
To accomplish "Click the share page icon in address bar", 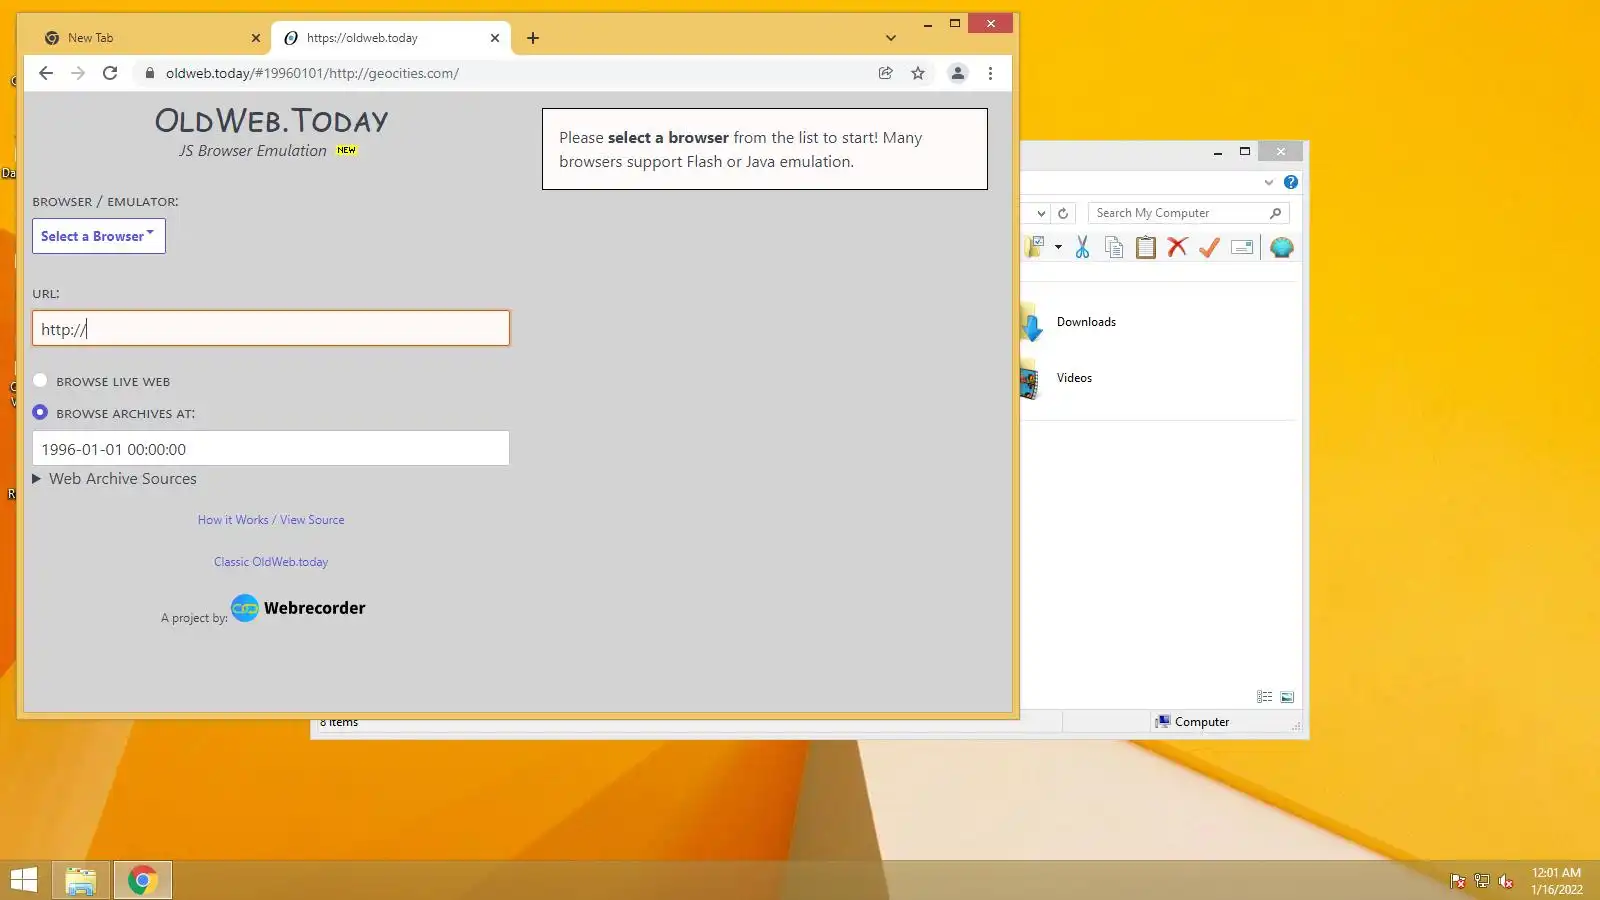I will click(x=885, y=73).
